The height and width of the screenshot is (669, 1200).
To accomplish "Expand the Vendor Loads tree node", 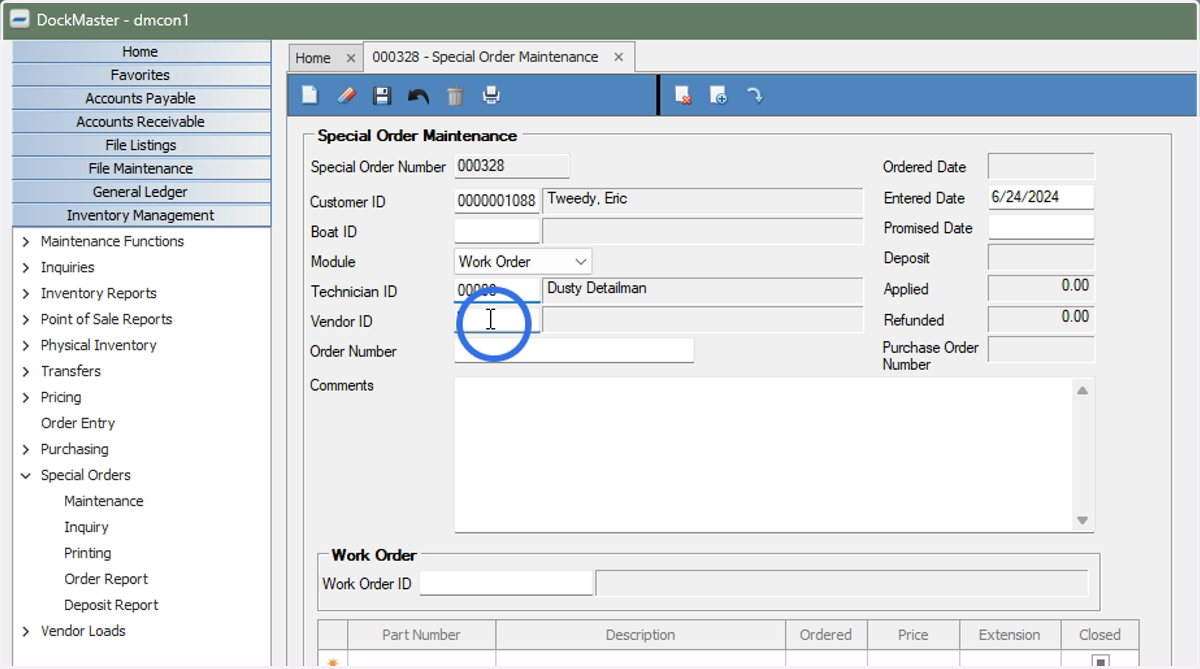I will point(26,631).
